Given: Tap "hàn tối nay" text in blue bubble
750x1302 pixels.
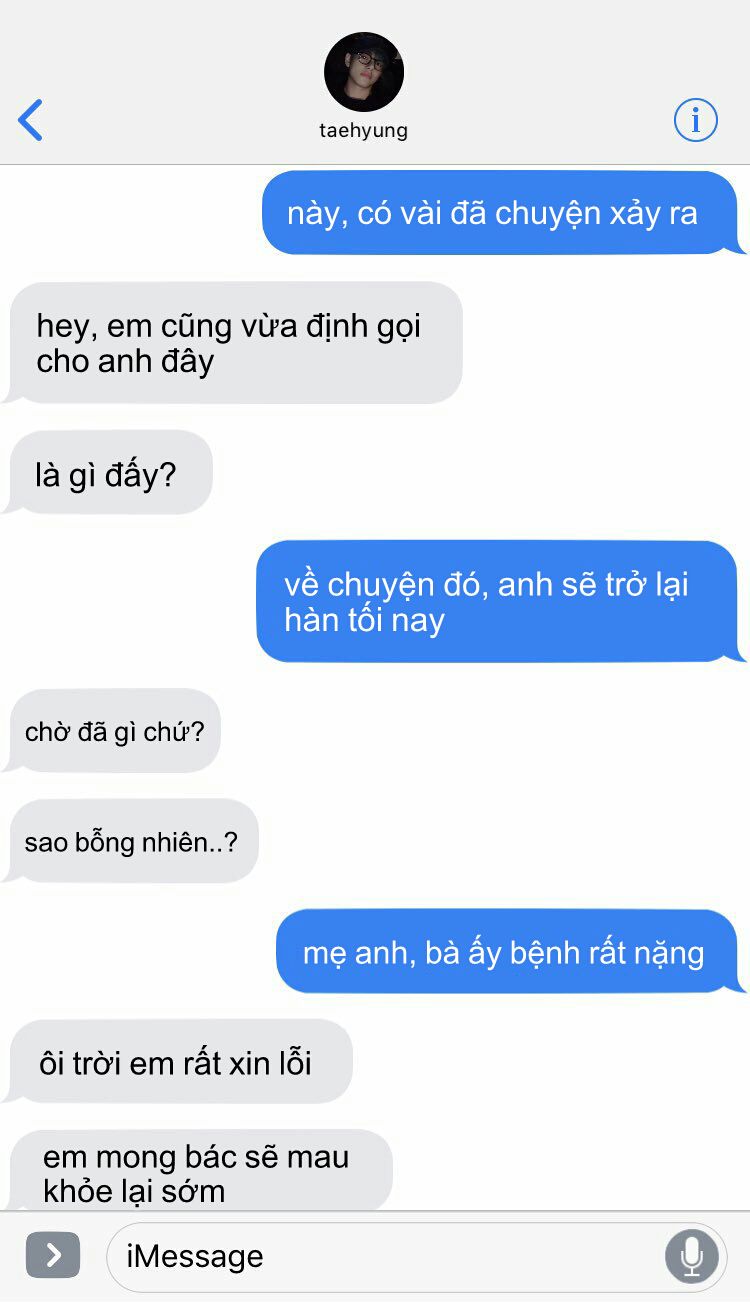Looking at the screenshot, I should (364, 620).
